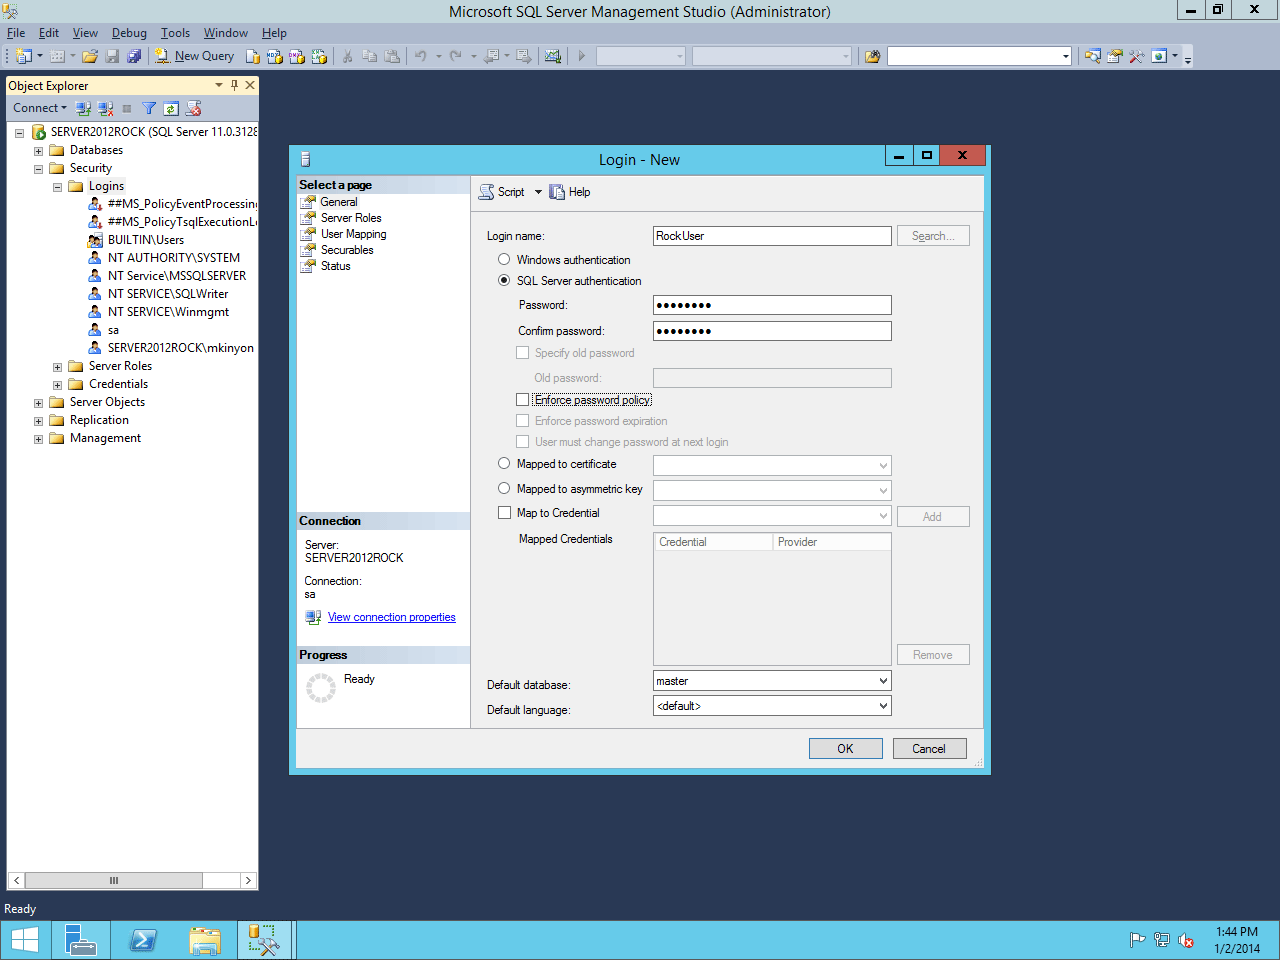Screen dimensions: 1280x960
Task: Check the Map to Credential box
Action: tap(504, 512)
